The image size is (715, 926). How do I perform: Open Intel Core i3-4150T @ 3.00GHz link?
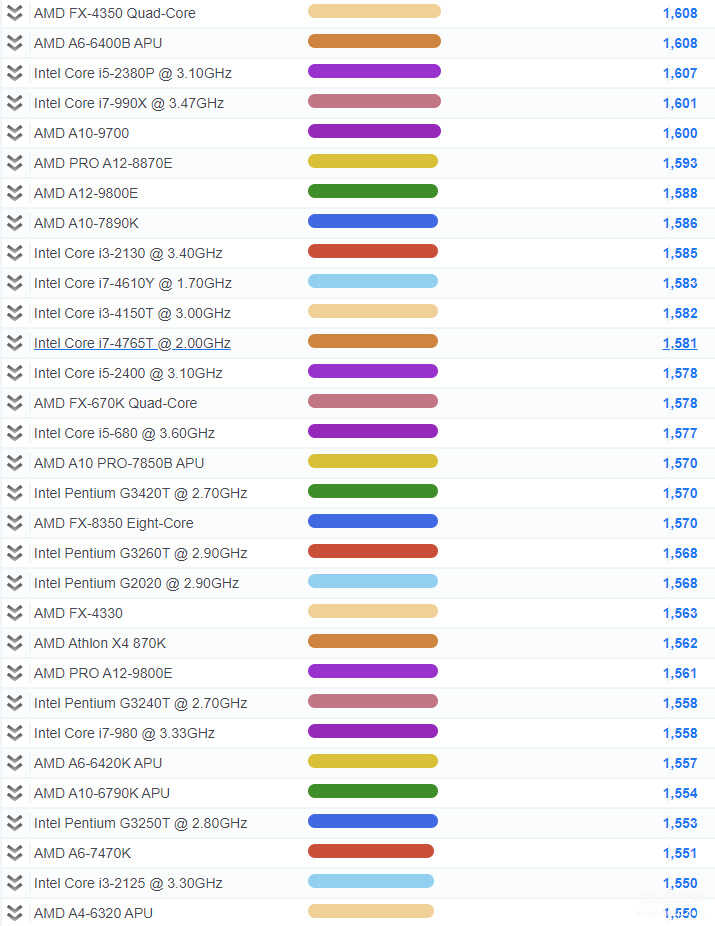(132, 313)
